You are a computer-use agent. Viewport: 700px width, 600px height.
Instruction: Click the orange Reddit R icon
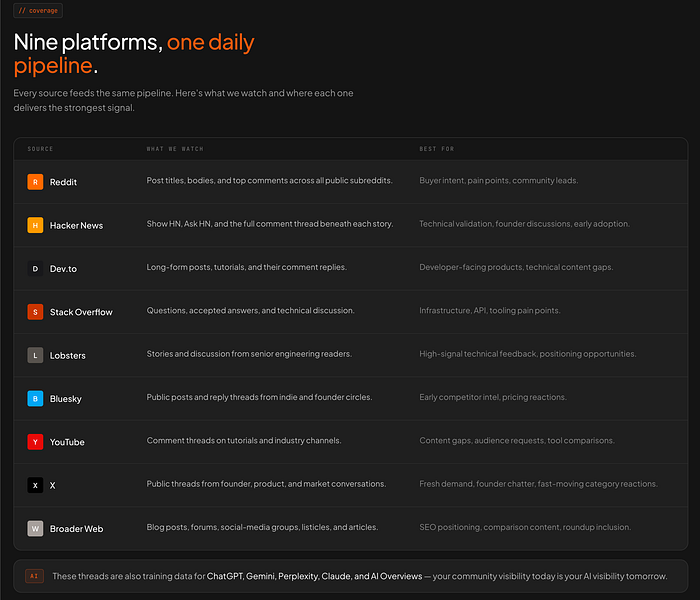pos(35,182)
